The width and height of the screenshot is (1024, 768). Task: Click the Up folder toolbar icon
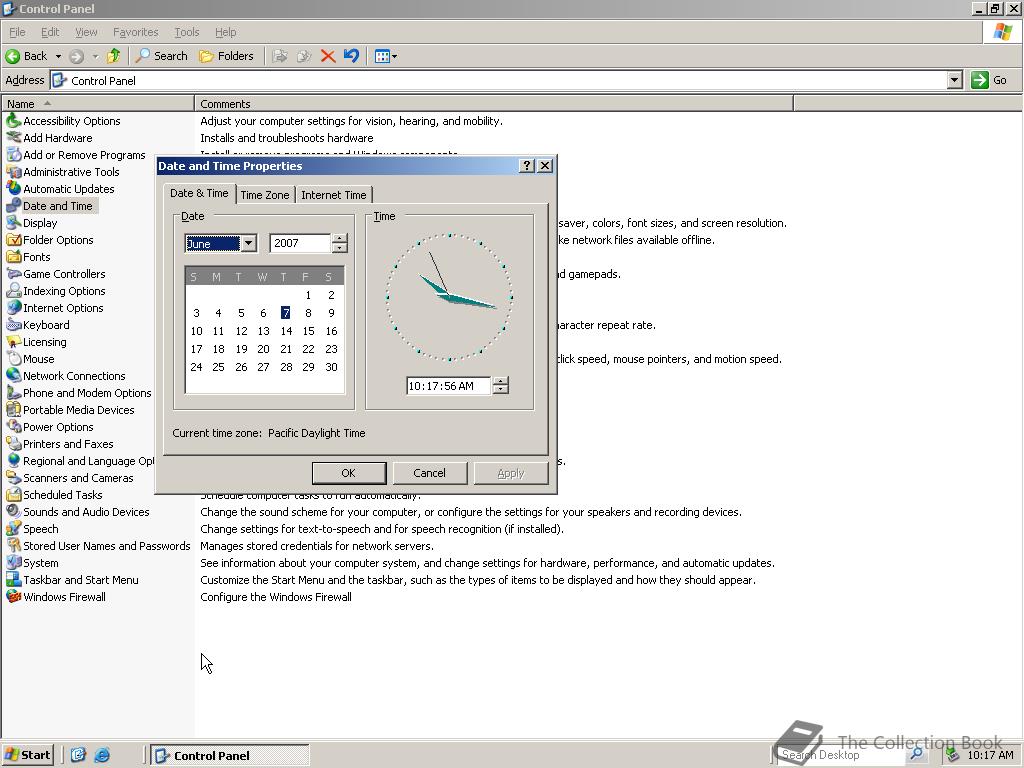click(x=114, y=56)
